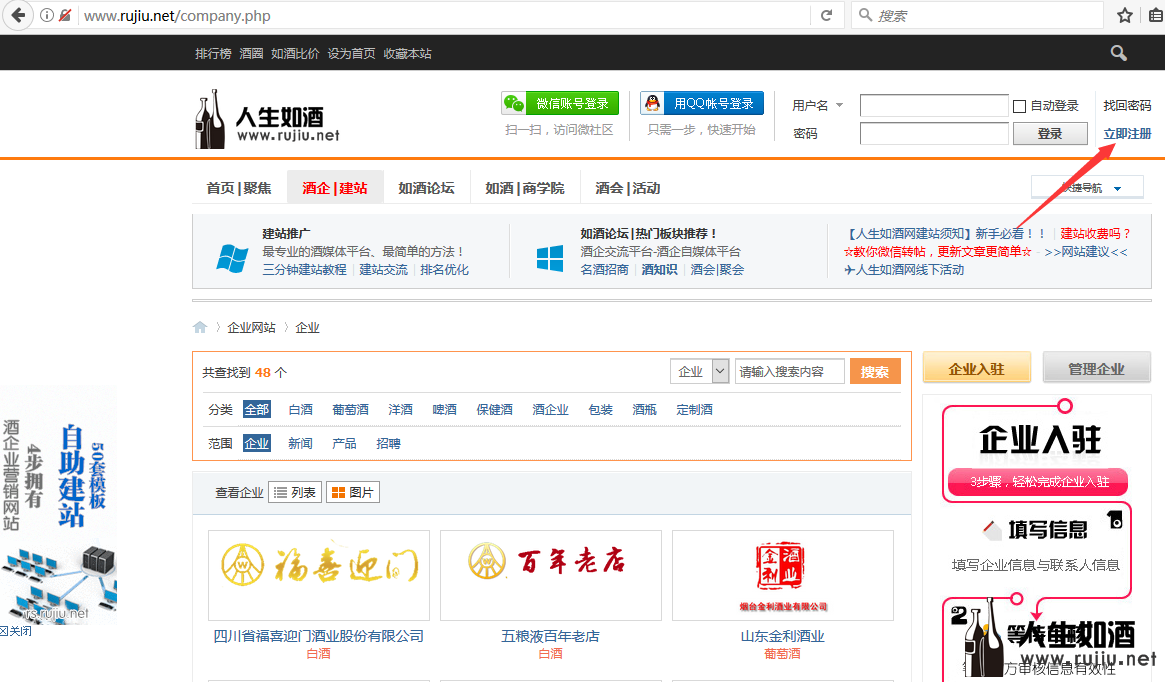Viewport: 1165px width, 682px height.
Task: Open the search icon in the black top bar
Action: tap(1118, 53)
